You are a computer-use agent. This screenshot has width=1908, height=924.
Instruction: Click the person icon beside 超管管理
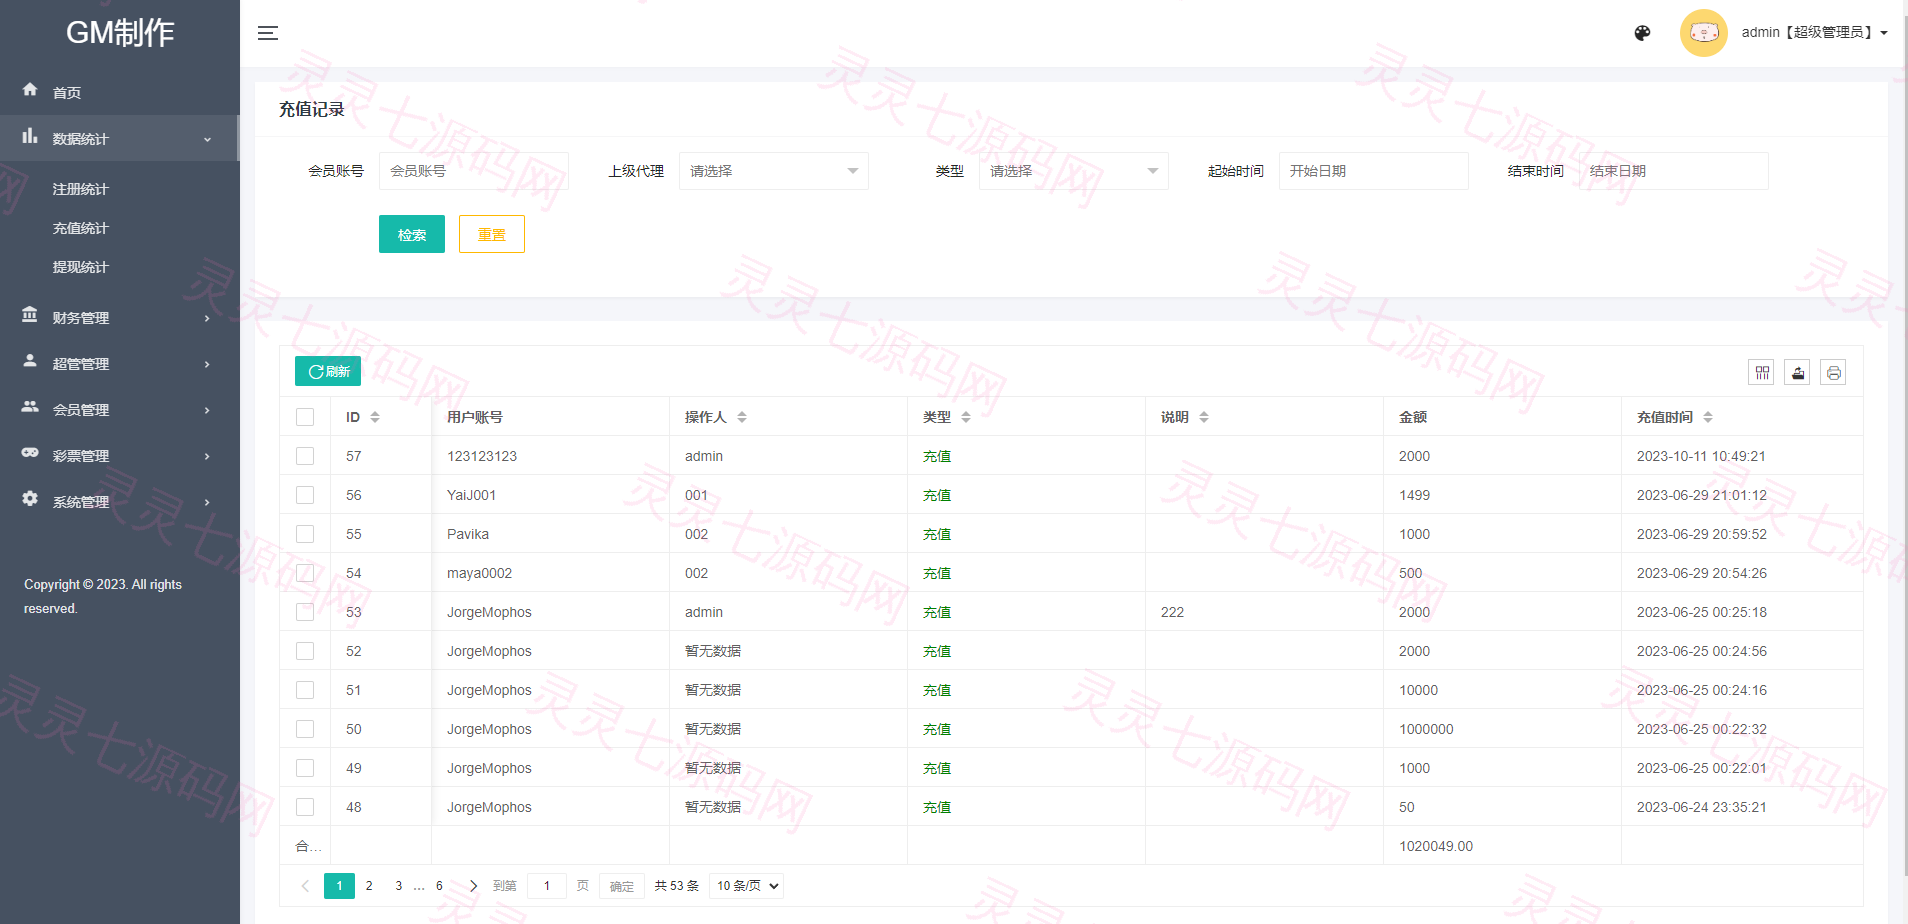[x=30, y=361]
